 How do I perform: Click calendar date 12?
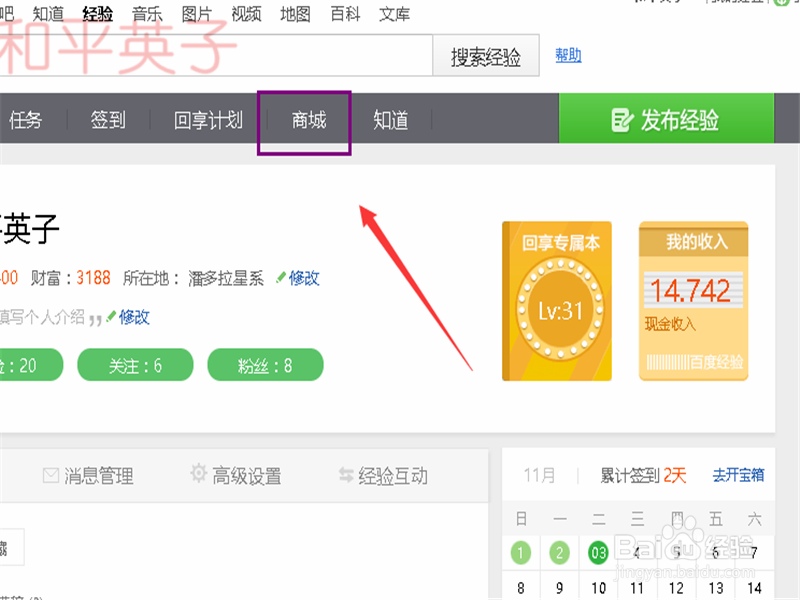[x=677, y=588]
